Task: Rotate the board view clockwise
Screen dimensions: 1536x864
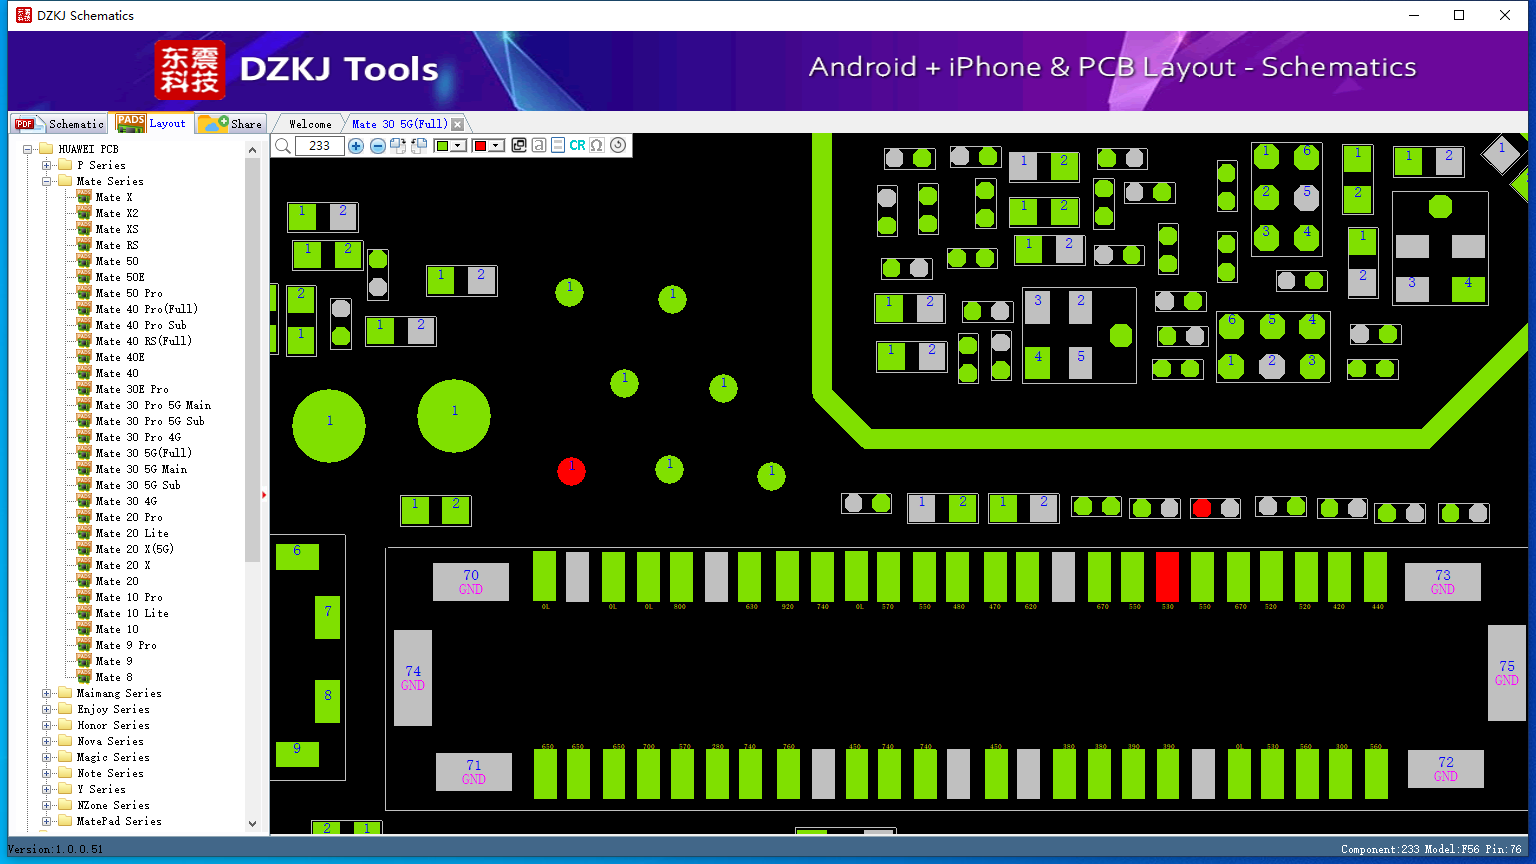Action: [398, 146]
